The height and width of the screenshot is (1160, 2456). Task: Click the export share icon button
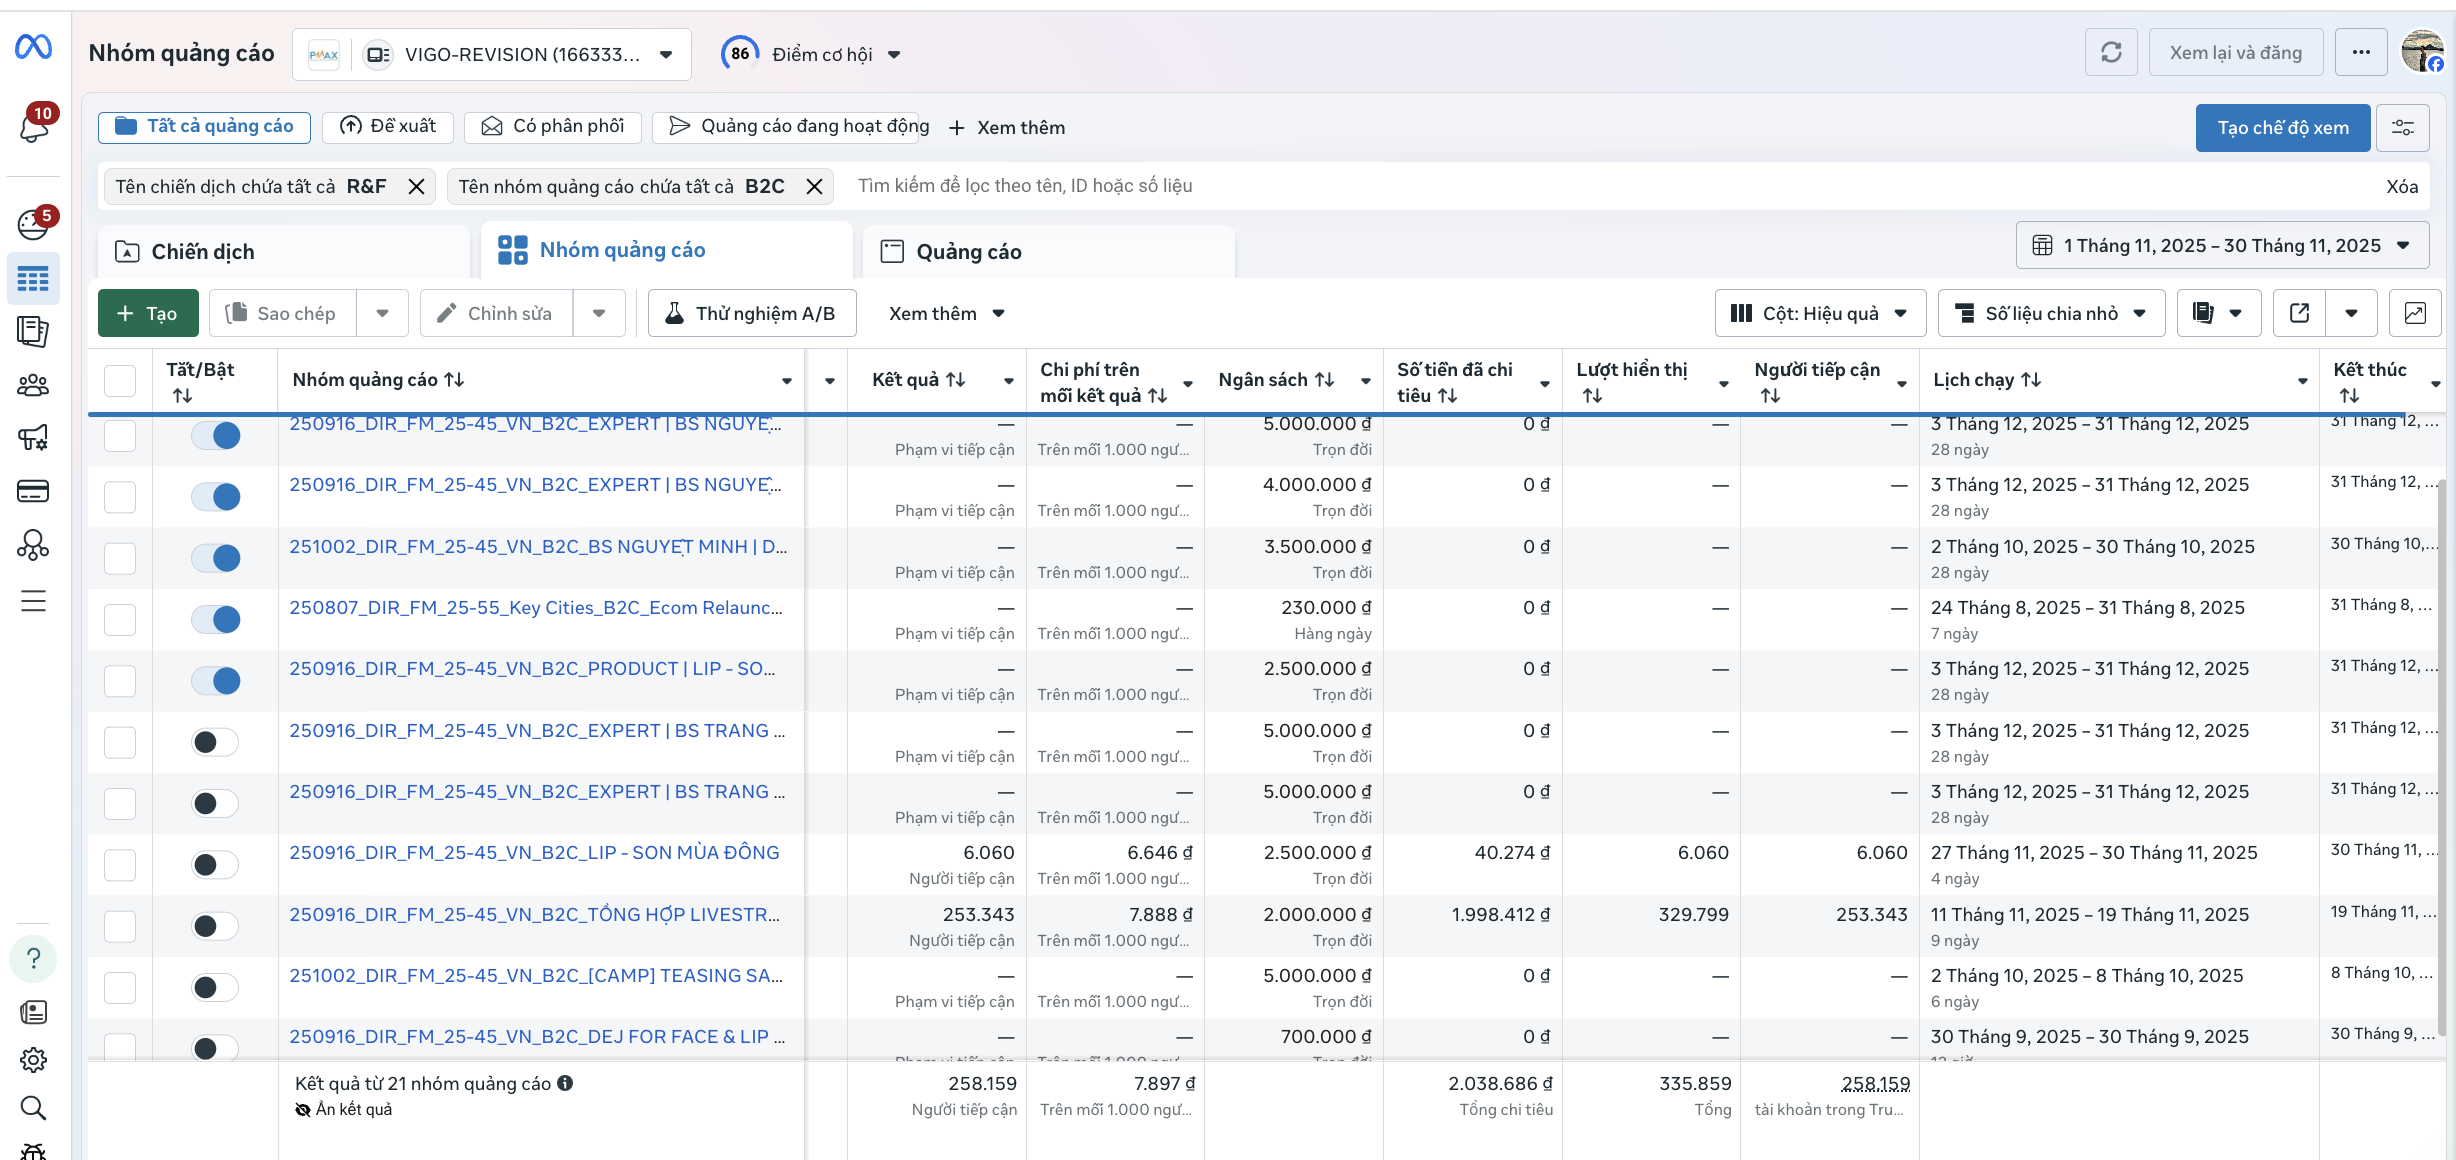click(2299, 313)
